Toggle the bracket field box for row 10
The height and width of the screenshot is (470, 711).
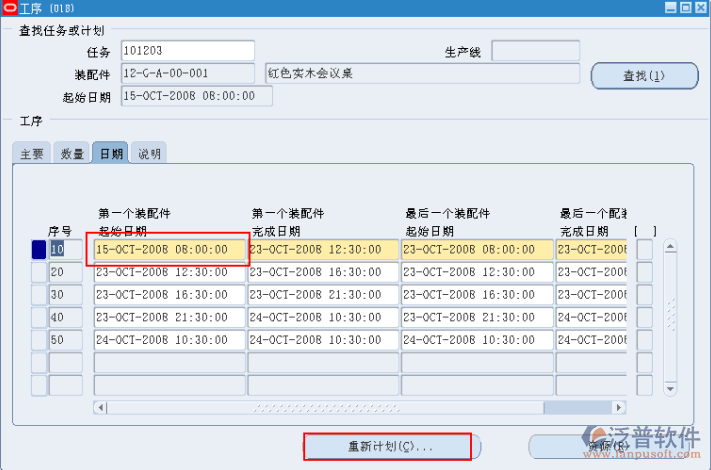[645, 249]
